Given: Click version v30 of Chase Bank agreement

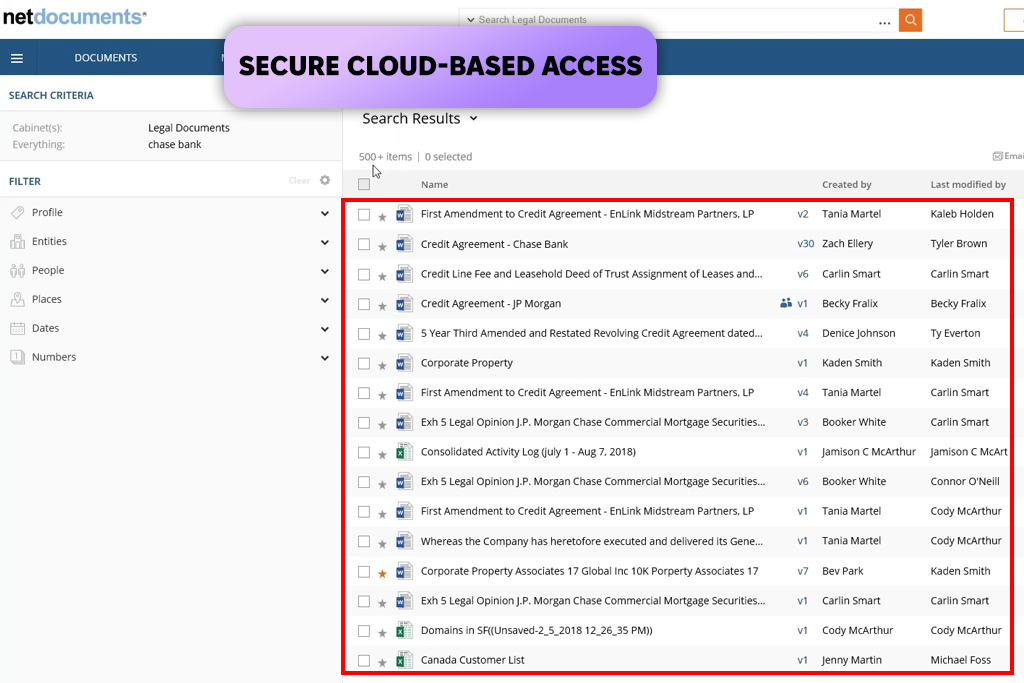Looking at the screenshot, I should click(806, 244).
